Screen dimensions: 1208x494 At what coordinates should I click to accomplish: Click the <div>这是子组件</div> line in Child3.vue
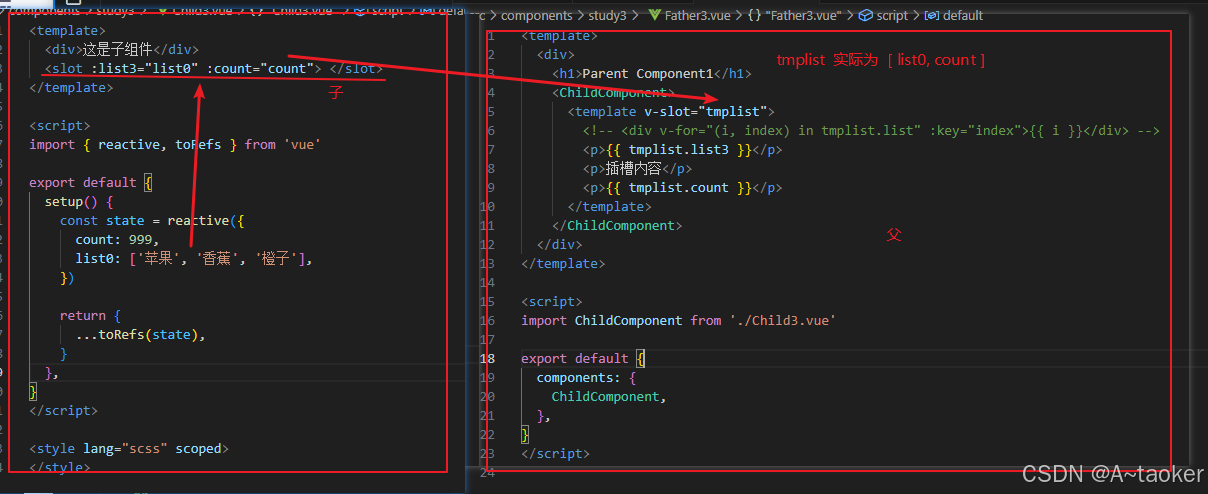tap(122, 49)
